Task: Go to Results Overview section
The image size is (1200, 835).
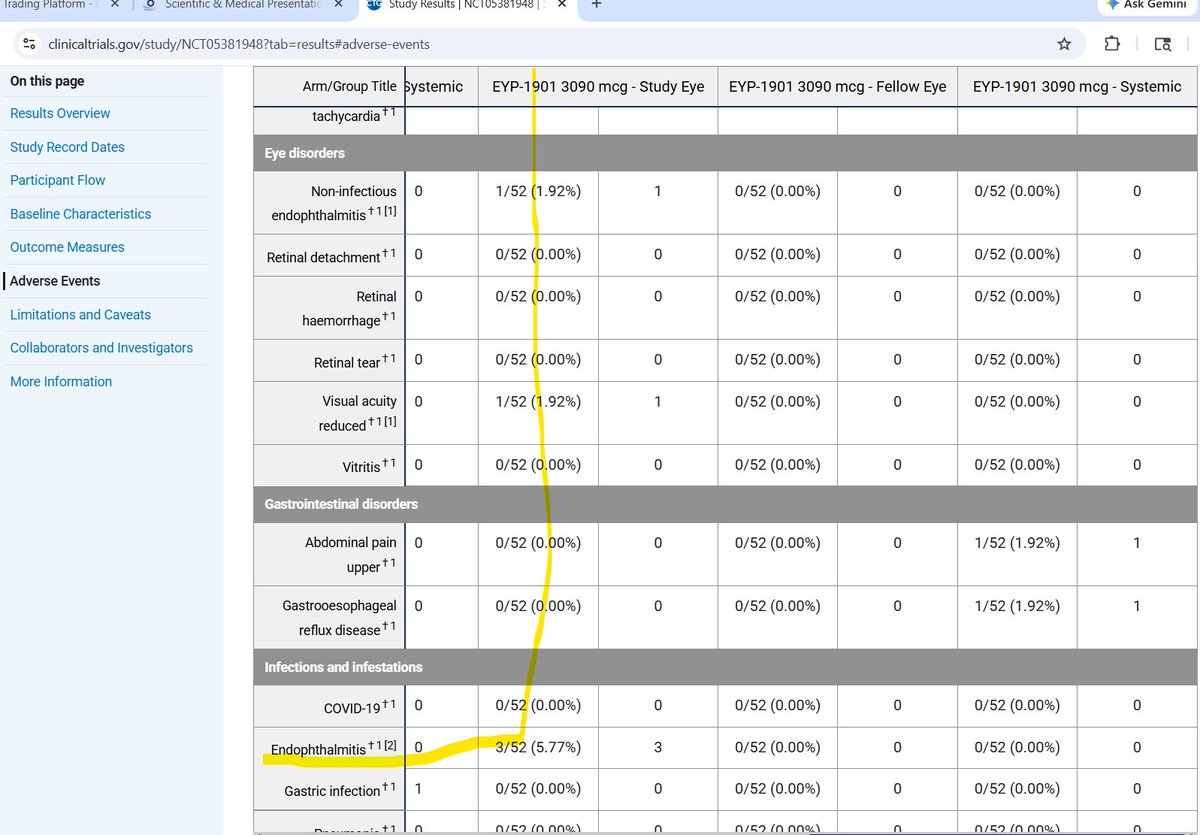Action: point(60,113)
